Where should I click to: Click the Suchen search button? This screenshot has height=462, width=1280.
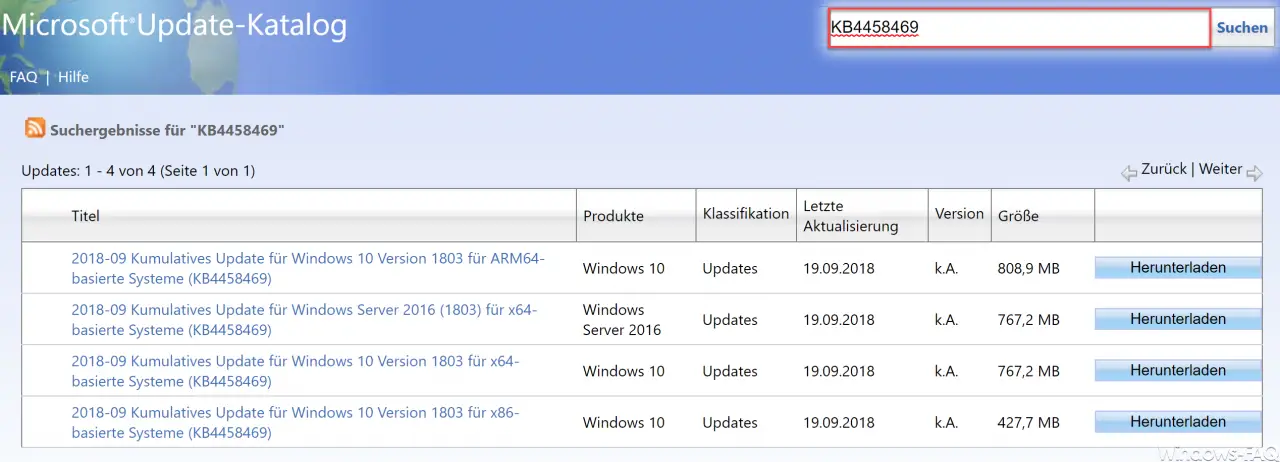tap(1242, 28)
